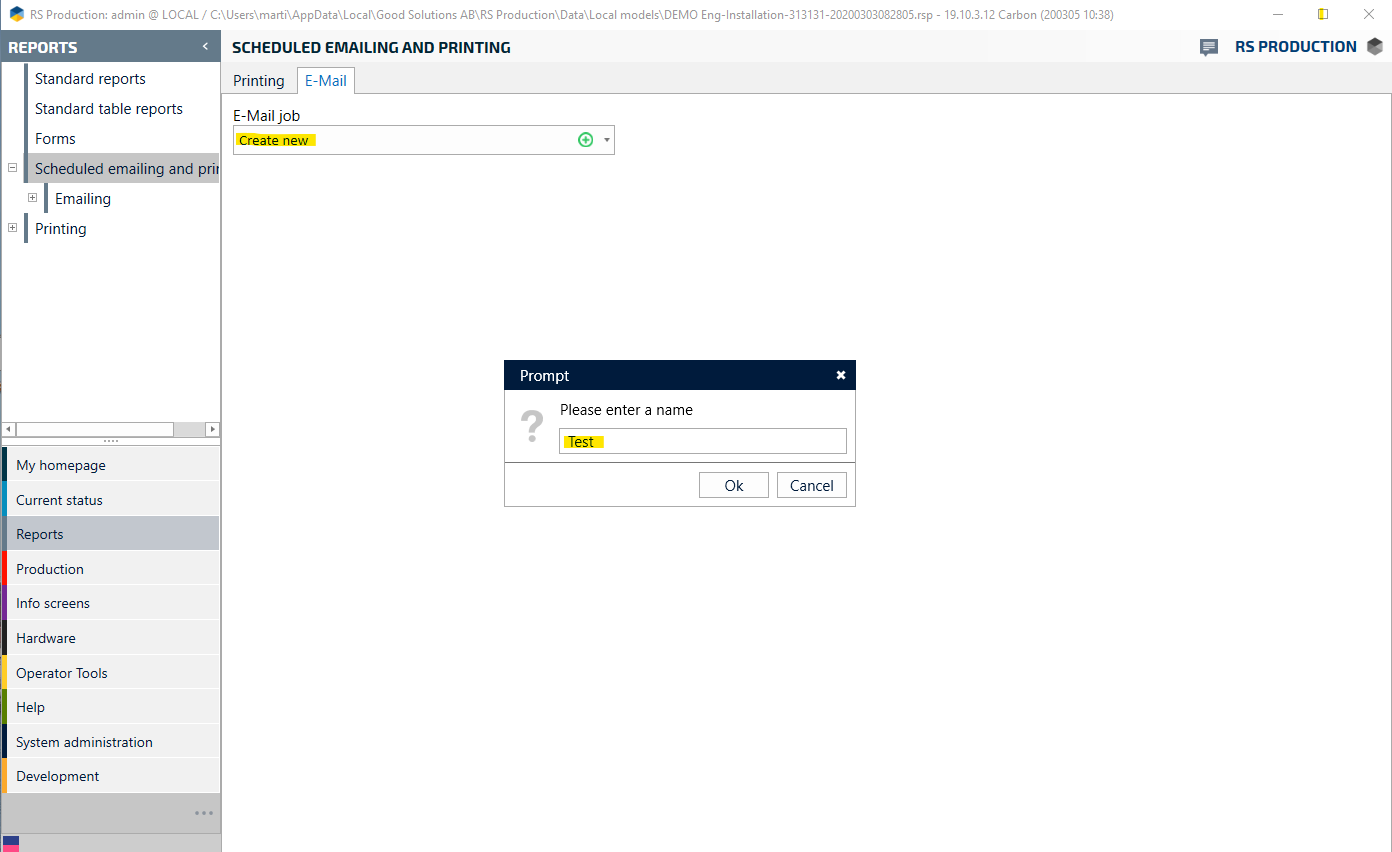The image size is (1392, 852).
Task: Collapse the Scheduled emailing and printing node
Action: pyautogui.click(x=12, y=168)
